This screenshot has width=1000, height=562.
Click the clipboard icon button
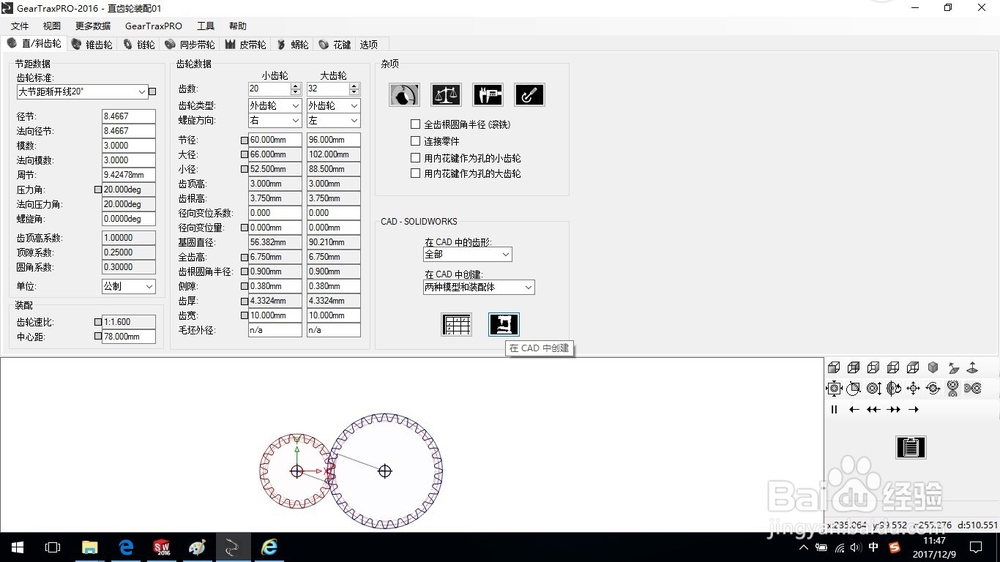tap(911, 447)
